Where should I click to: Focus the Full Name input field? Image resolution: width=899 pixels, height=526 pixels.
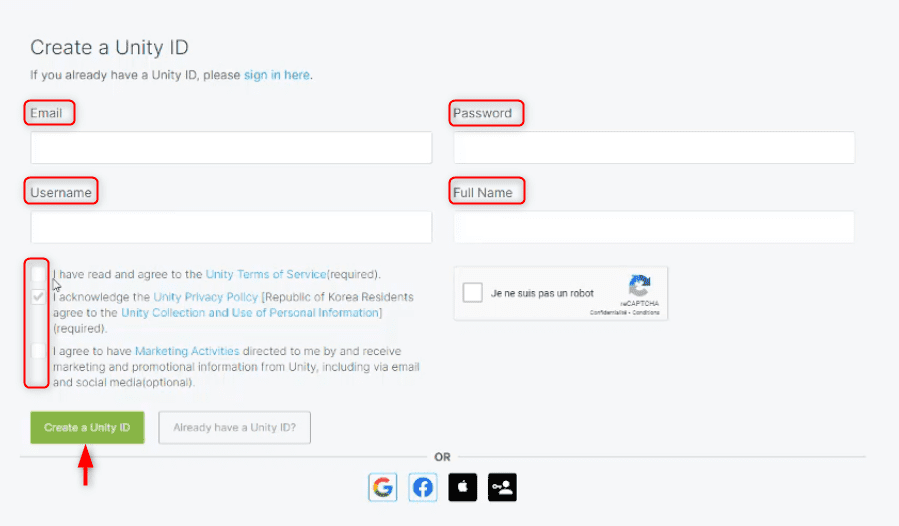point(654,227)
